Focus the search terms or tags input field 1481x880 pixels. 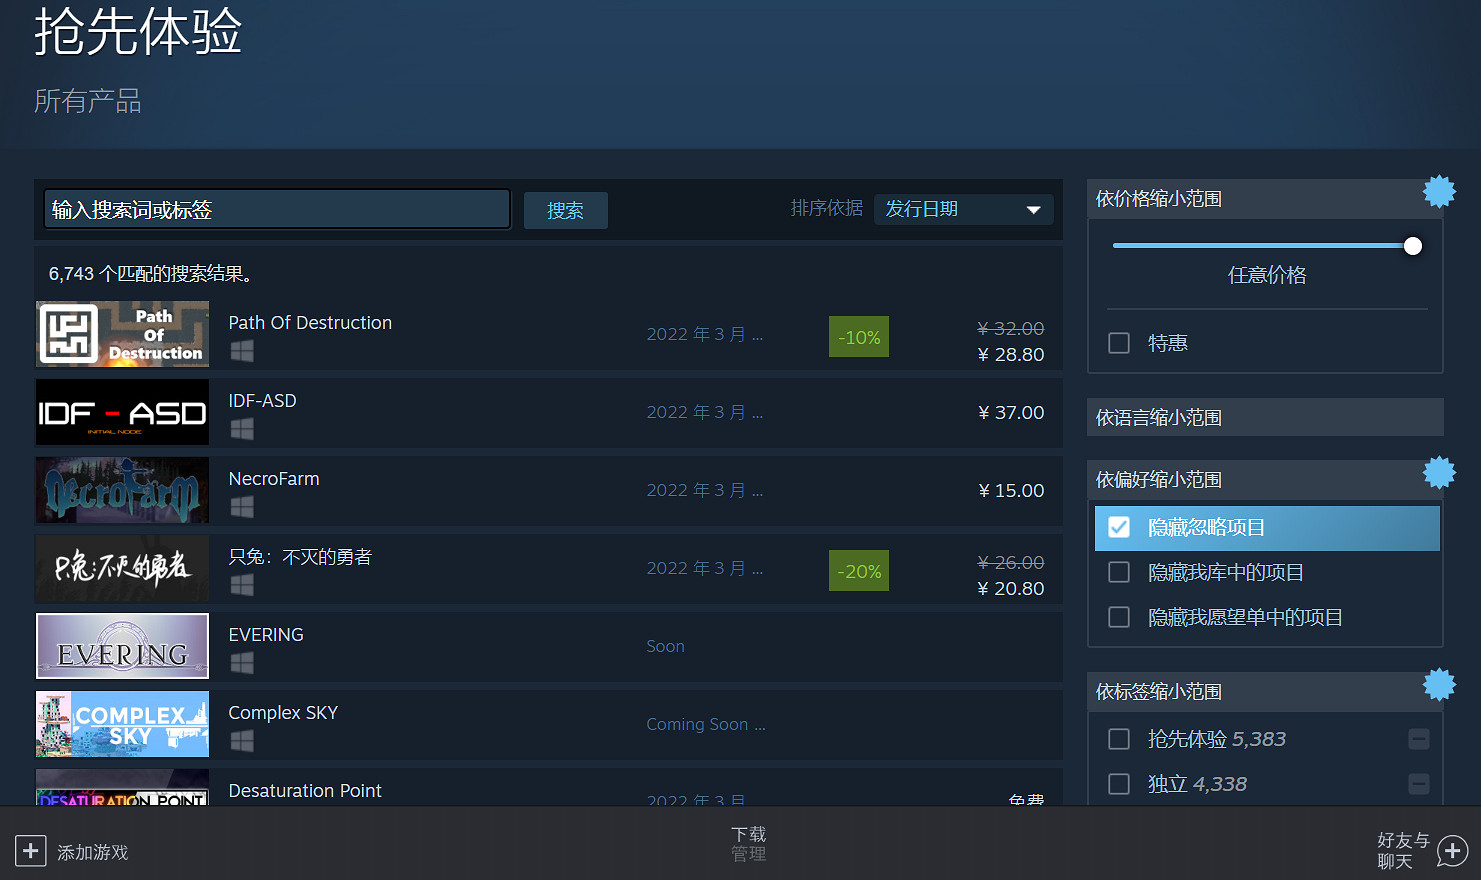coord(277,210)
